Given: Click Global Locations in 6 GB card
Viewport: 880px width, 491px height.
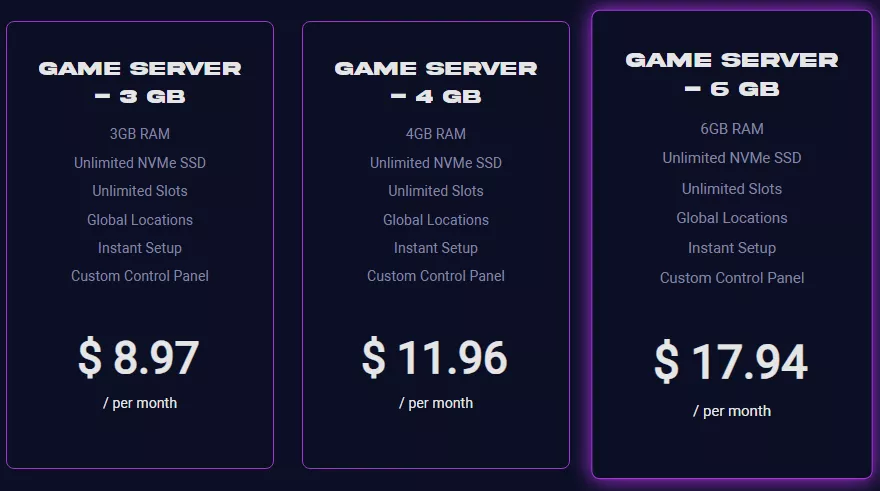Looking at the screenshot, I should coord(732,218).
